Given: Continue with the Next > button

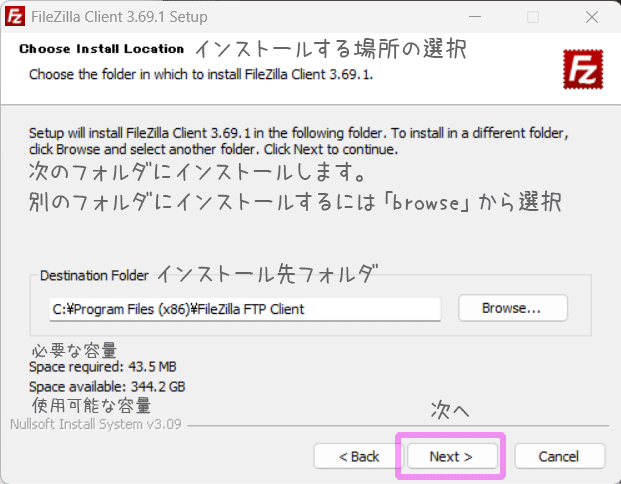Looking at the screenshot, I should point(452,456).
